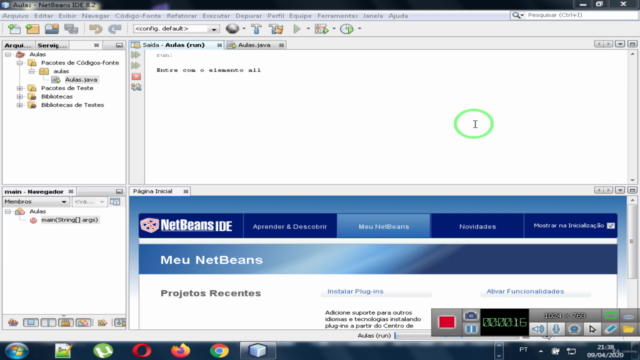The width and height of the screenshot is (640, 360).
Task: Click the globe browser icon in the toolbar
Action: [232, 29]
